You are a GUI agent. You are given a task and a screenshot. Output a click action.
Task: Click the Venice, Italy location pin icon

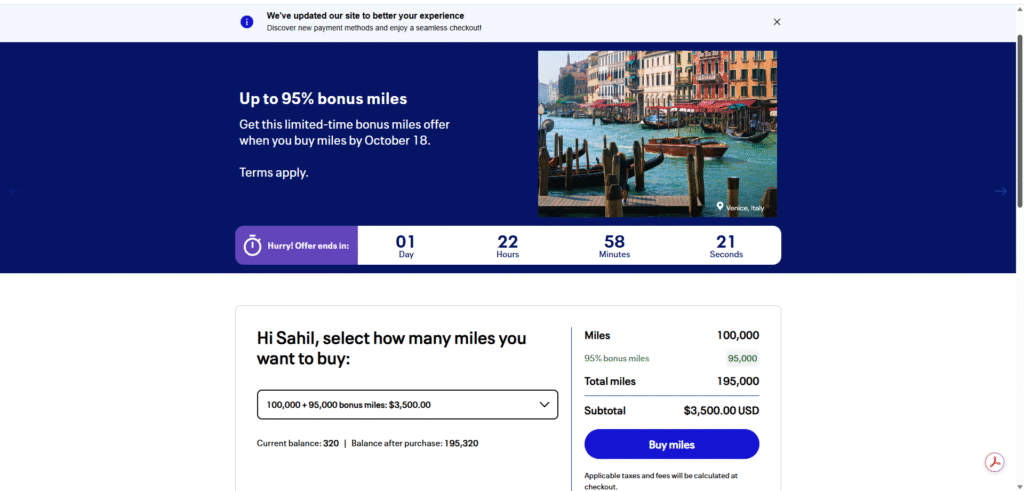point(720,207)
